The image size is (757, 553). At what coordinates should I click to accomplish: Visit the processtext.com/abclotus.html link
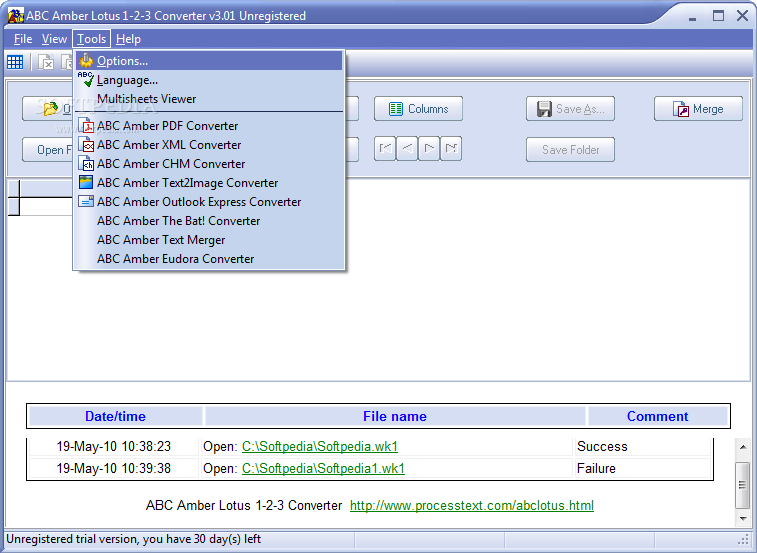pyautogui.click(x=472, y=506)
